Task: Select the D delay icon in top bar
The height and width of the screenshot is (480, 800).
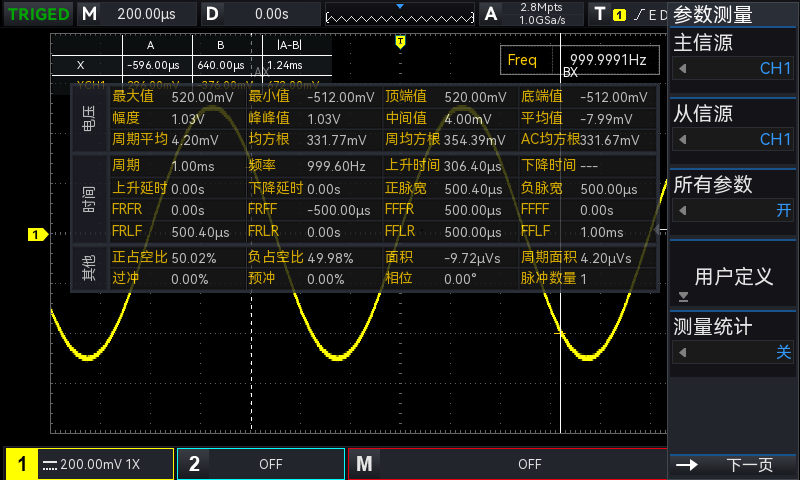Action: 212,14
